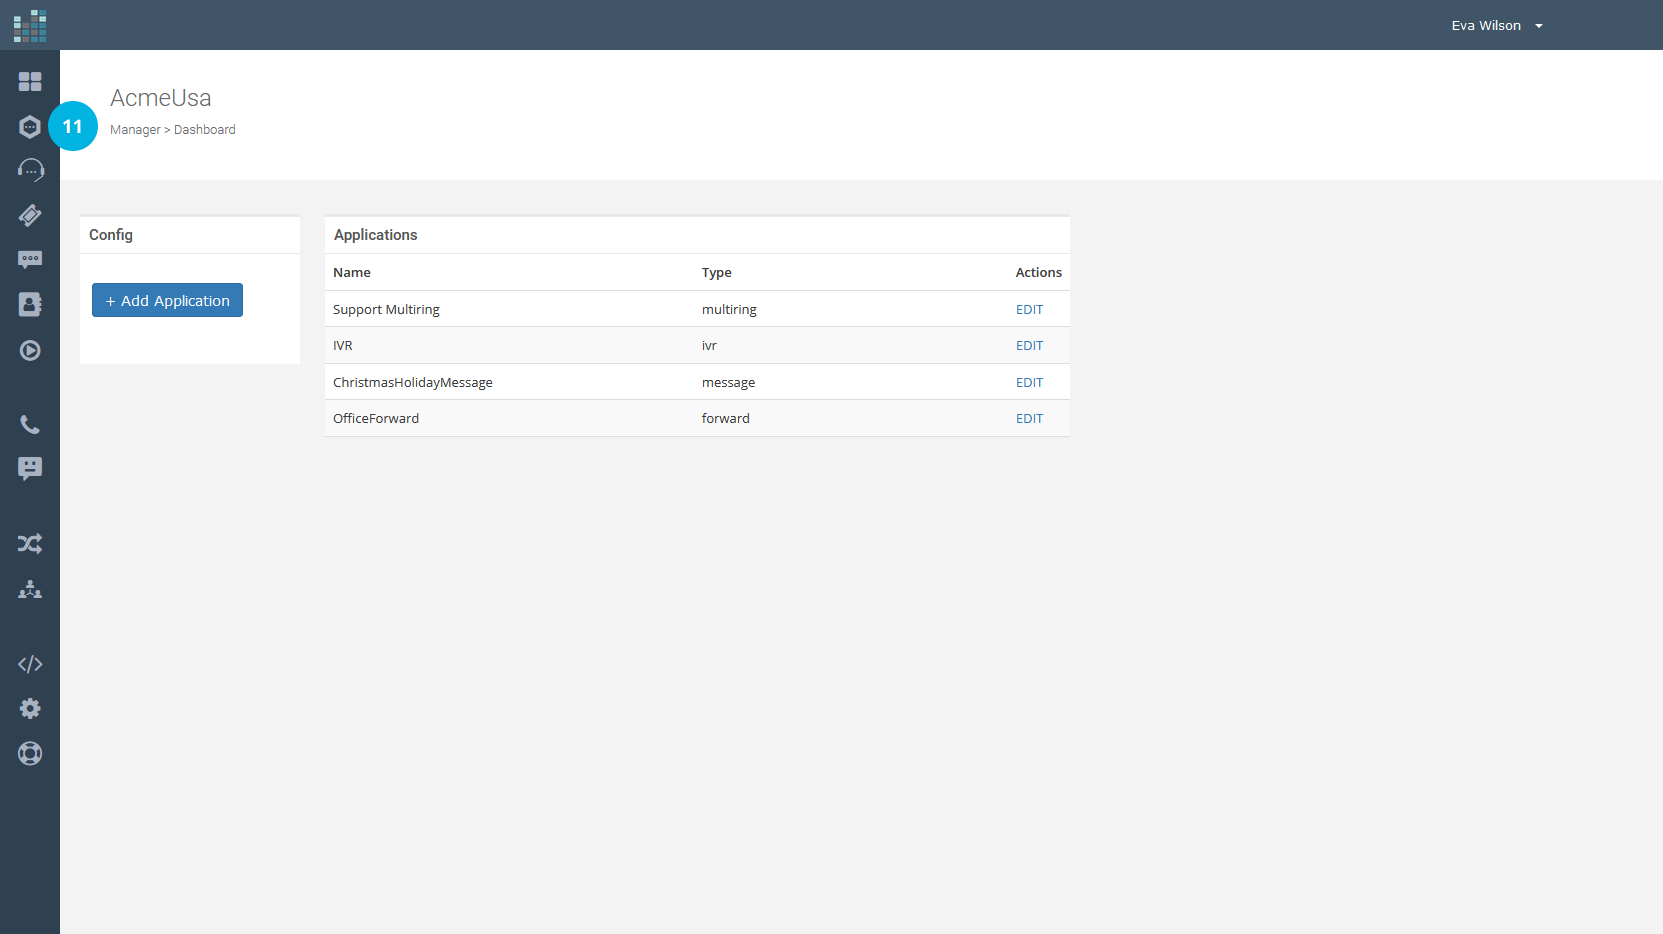Screen dimensions: 1663x934
Task: Open the chat bubble messages icon
Action: coord(30,260)
